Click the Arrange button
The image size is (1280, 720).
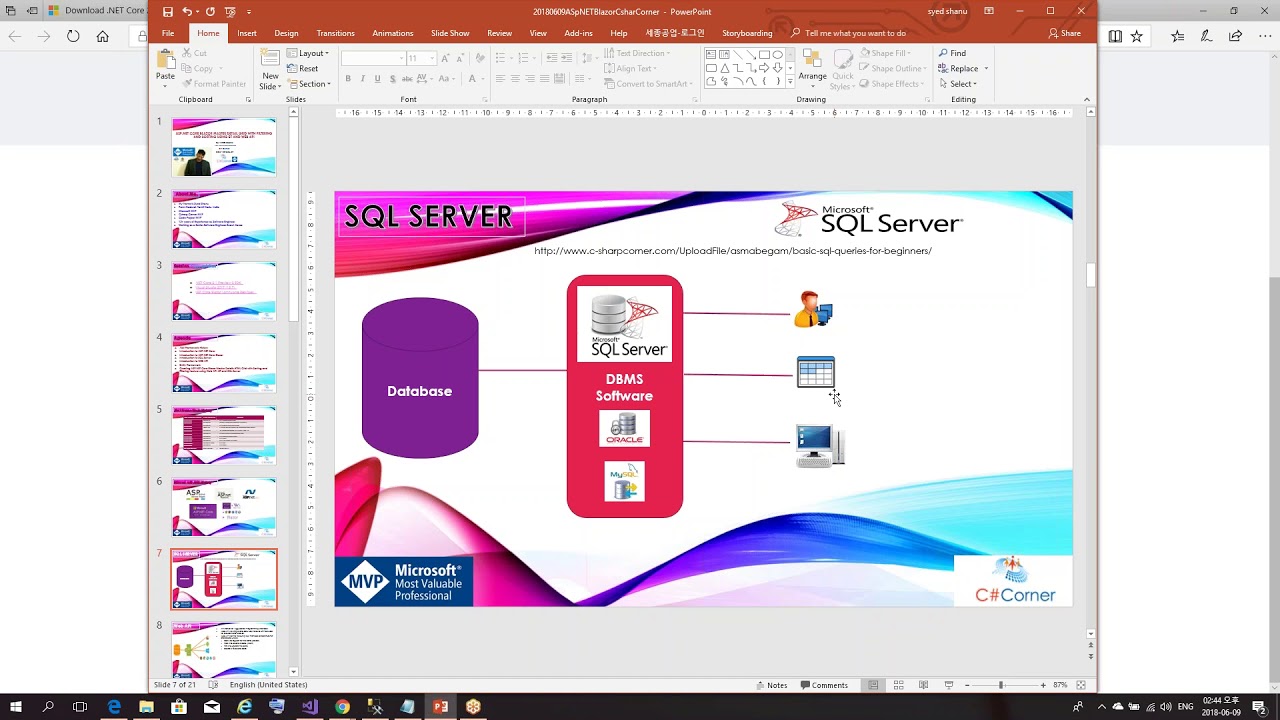(813, 66)
